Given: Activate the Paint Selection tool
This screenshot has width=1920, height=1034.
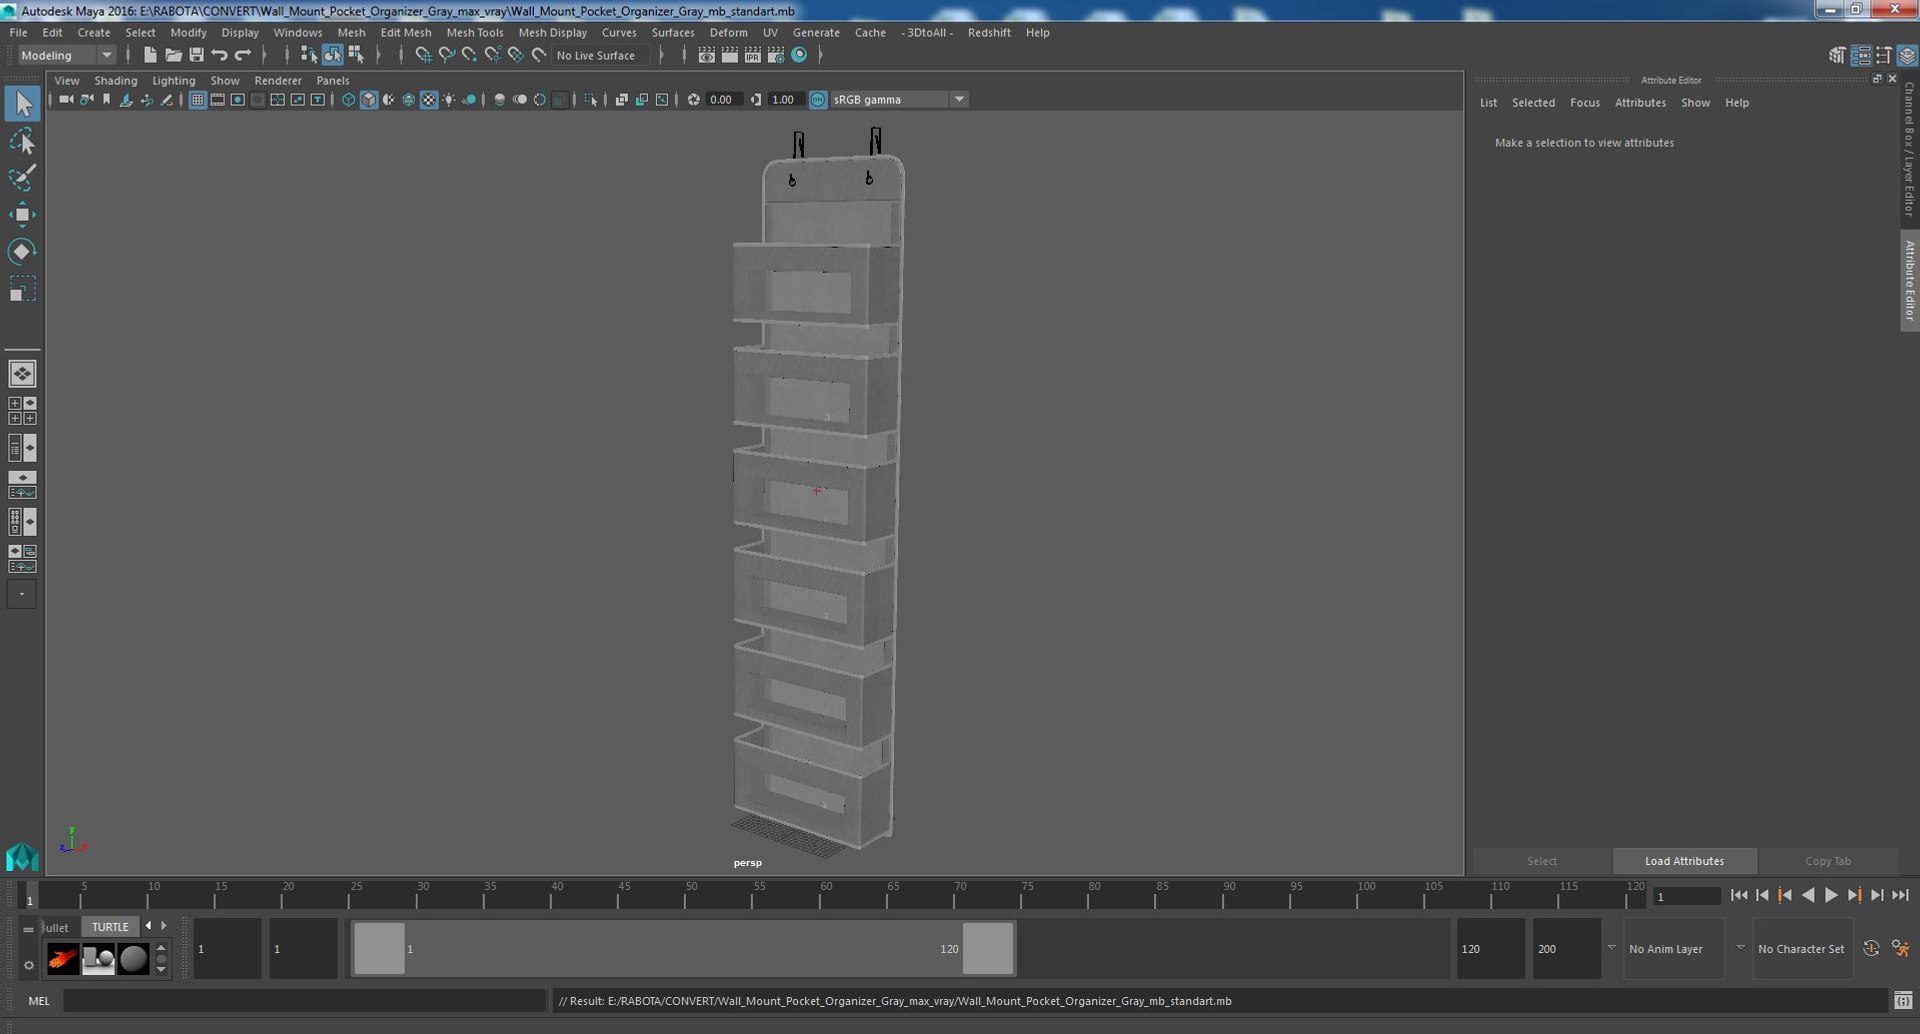Looking at the screenshot, I should pos(22,178).
